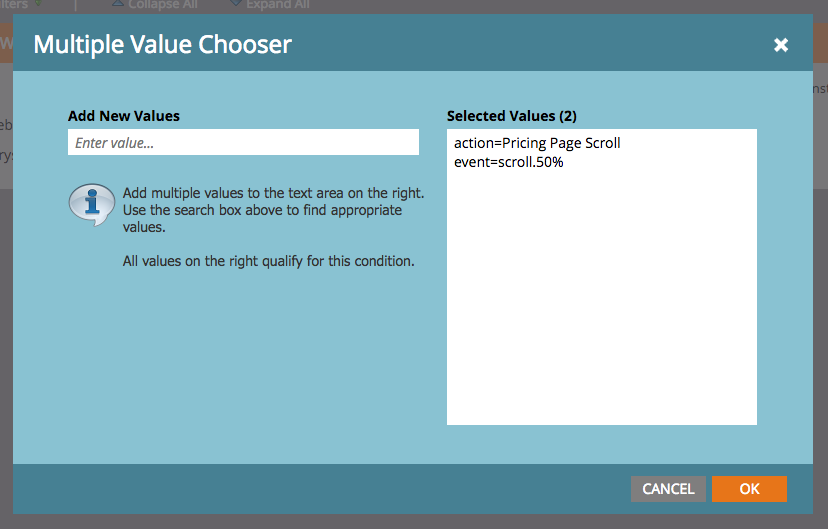Click the 'All values on the right' note
828x529 pixels.
268,261
